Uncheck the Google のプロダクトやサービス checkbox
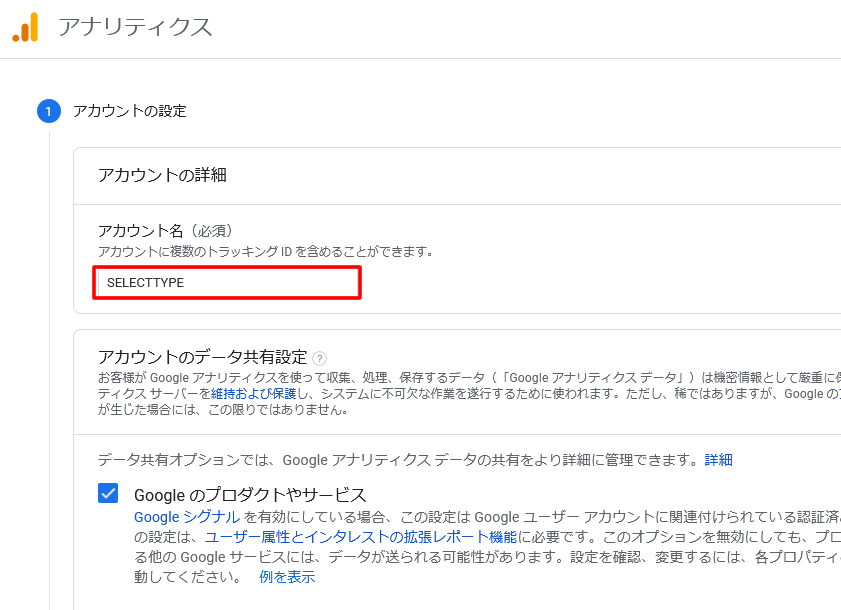This screenshot has width=841, height=610. pyautogui.click(x=108, y=493)
